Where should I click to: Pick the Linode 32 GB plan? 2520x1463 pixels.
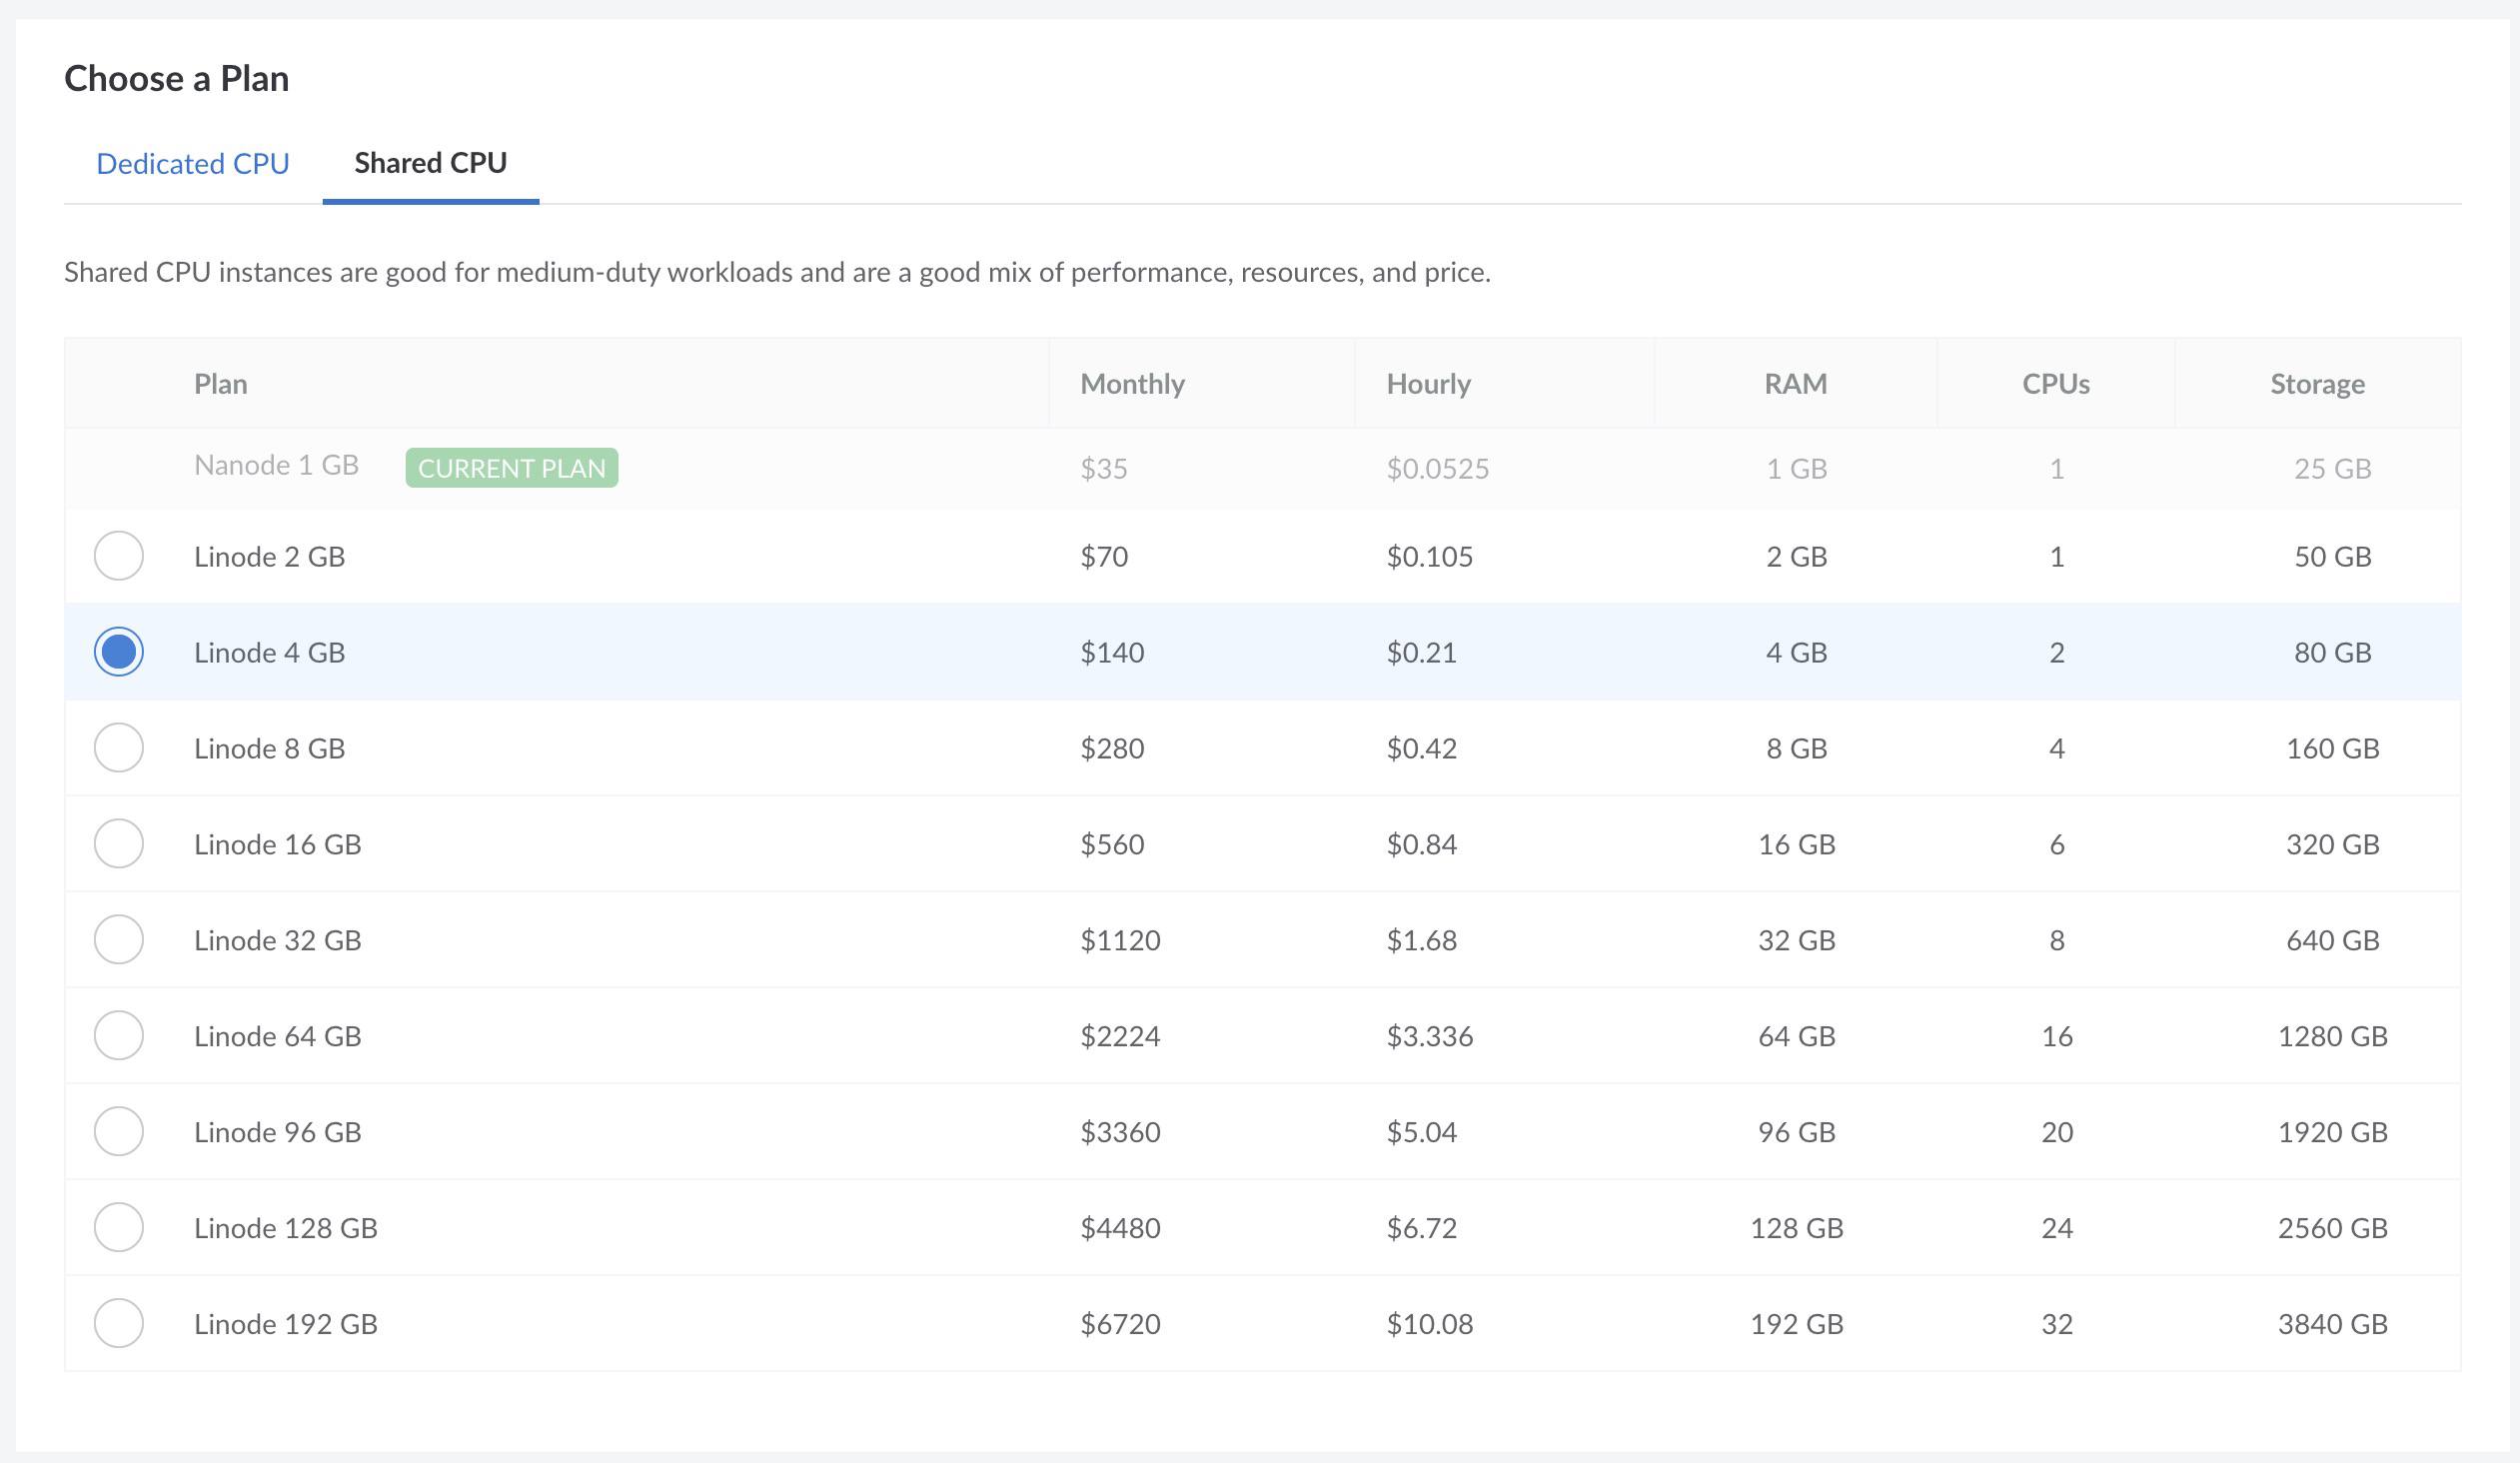point(118,939)
